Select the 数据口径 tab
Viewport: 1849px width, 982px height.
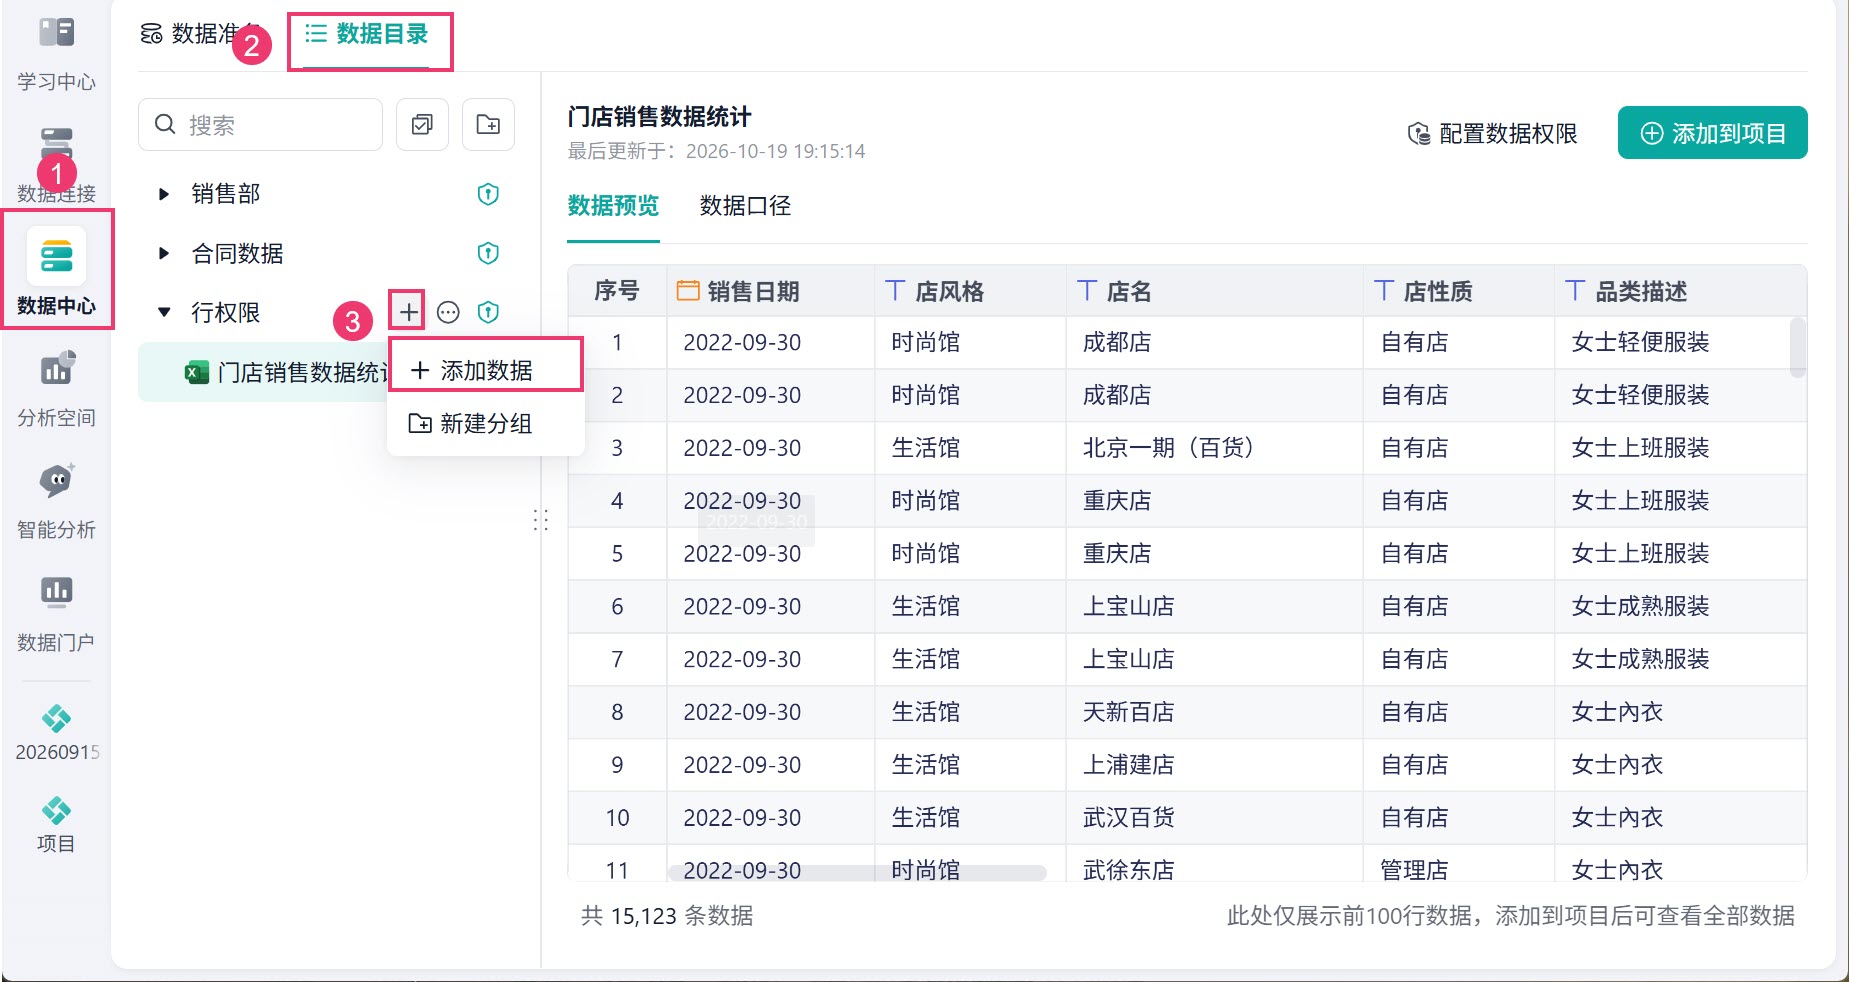745,206
